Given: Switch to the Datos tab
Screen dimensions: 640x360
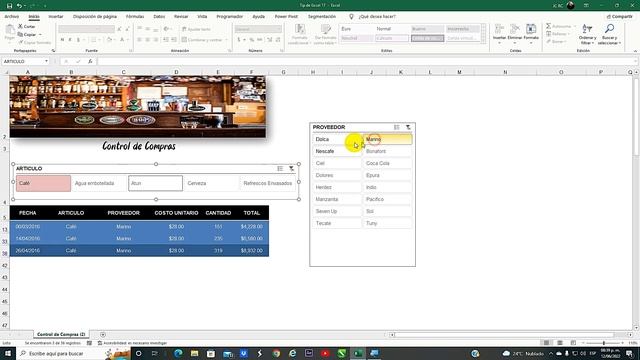Looking at the screenshot, I should pyautogui.click(x=159, y=17).
